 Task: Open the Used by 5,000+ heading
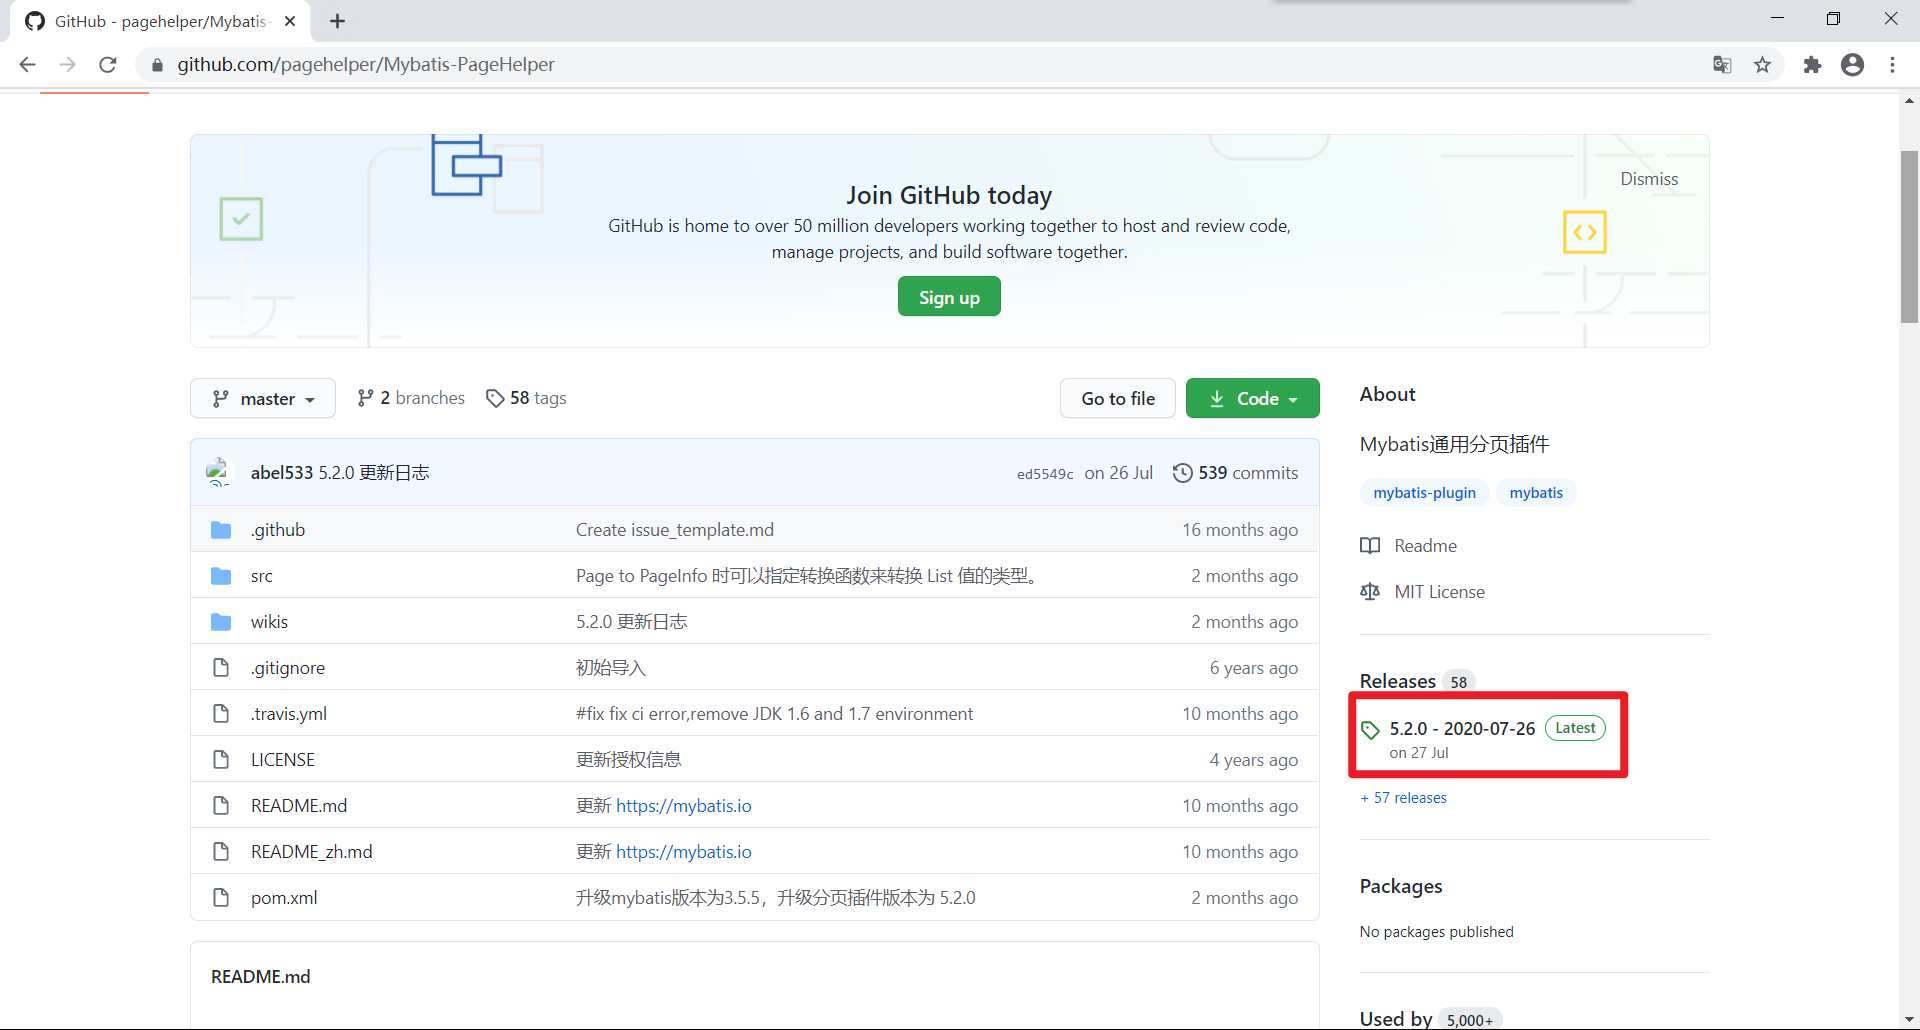(1430, 1018)
